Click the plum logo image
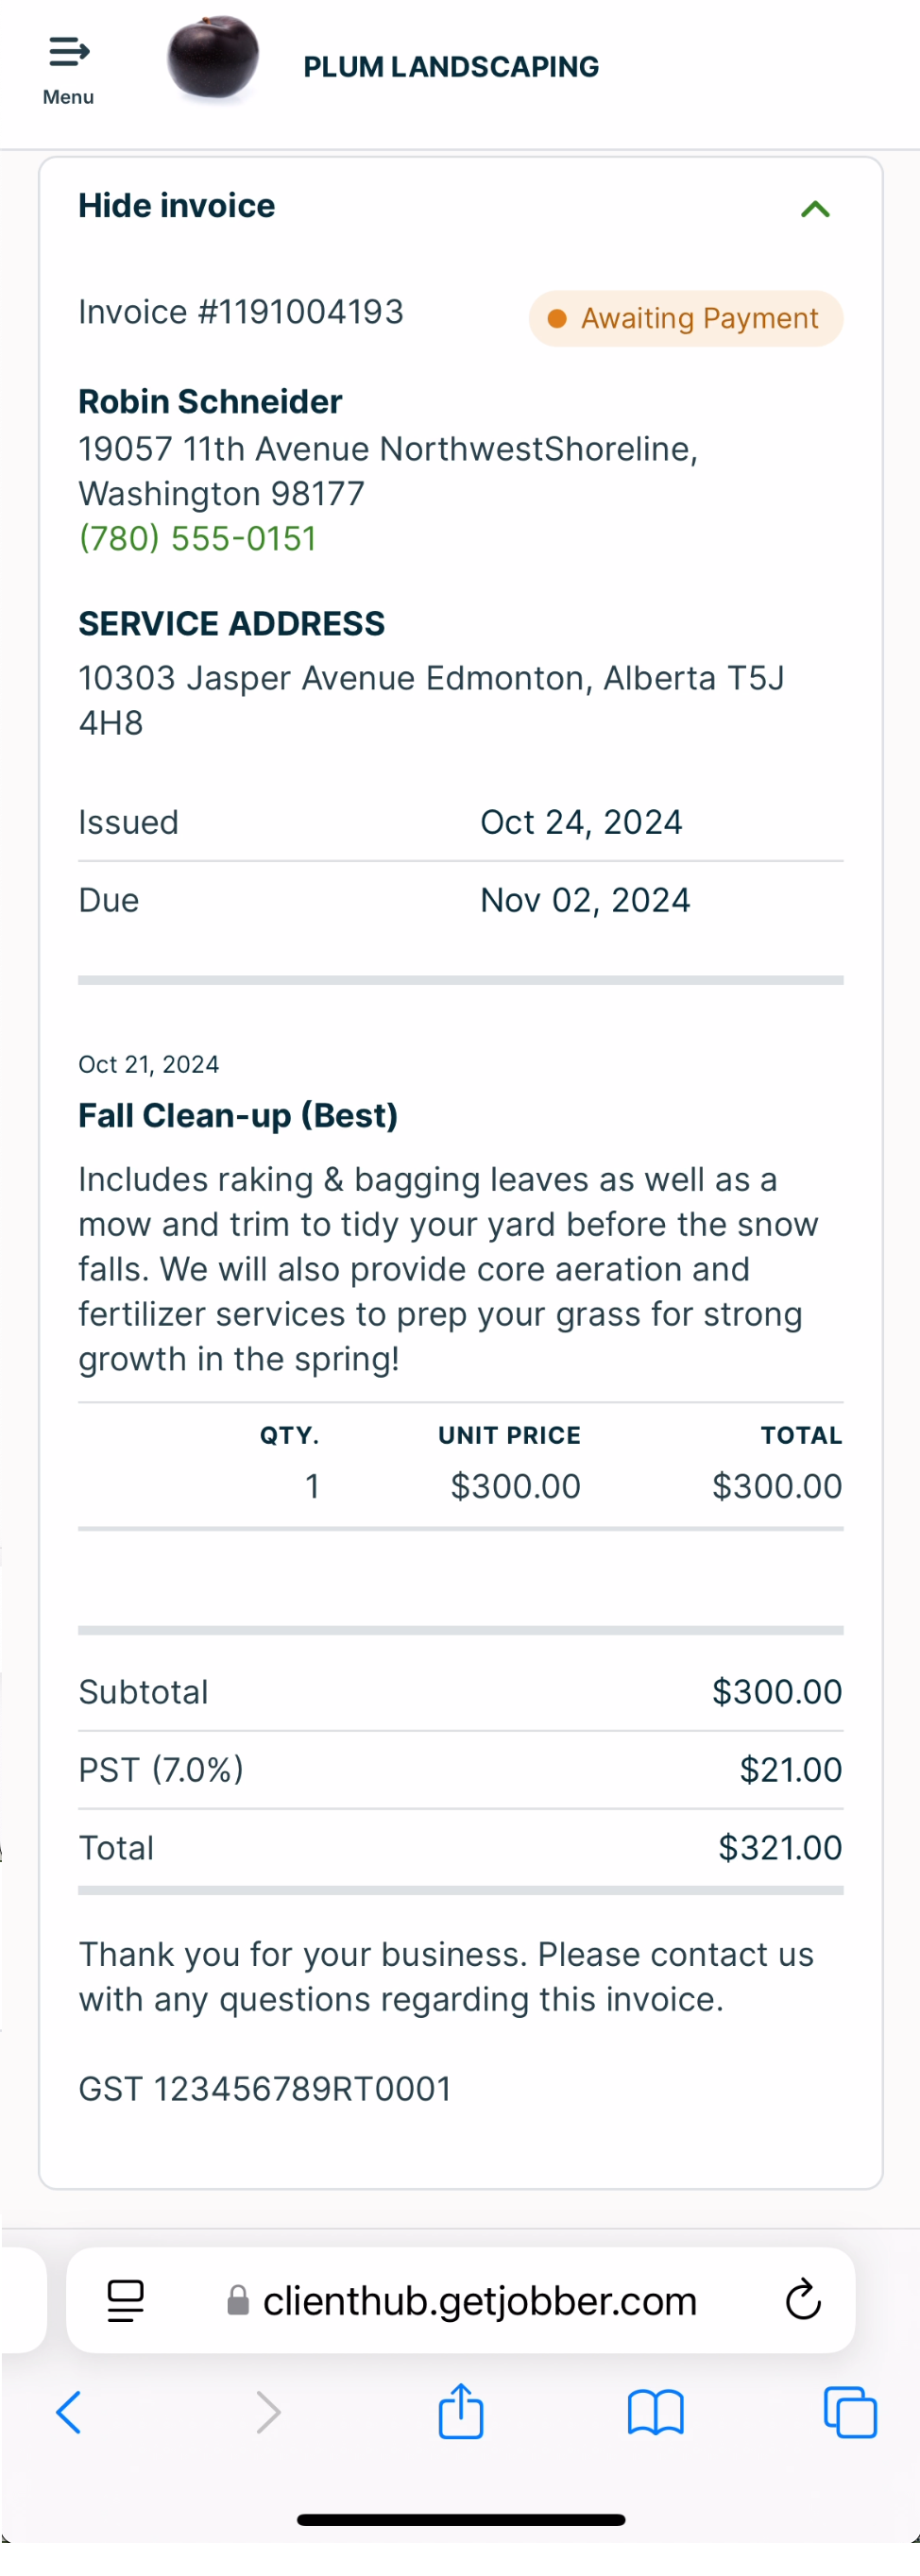The width and height of the screenshot is (920, 2576). click(212, 60)
